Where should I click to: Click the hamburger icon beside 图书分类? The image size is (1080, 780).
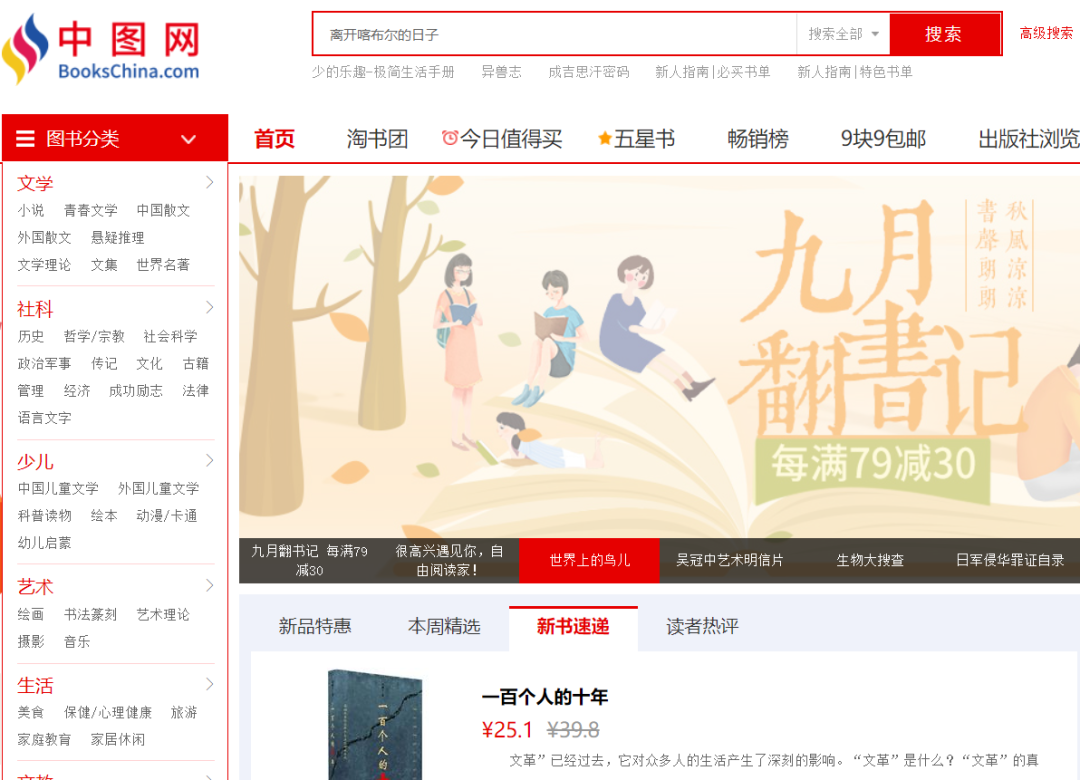pos(25,138)
